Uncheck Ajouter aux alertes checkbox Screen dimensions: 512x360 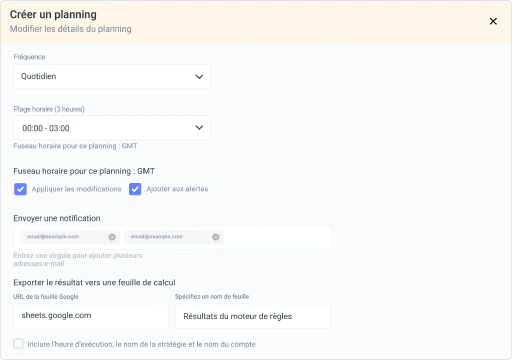135,189
